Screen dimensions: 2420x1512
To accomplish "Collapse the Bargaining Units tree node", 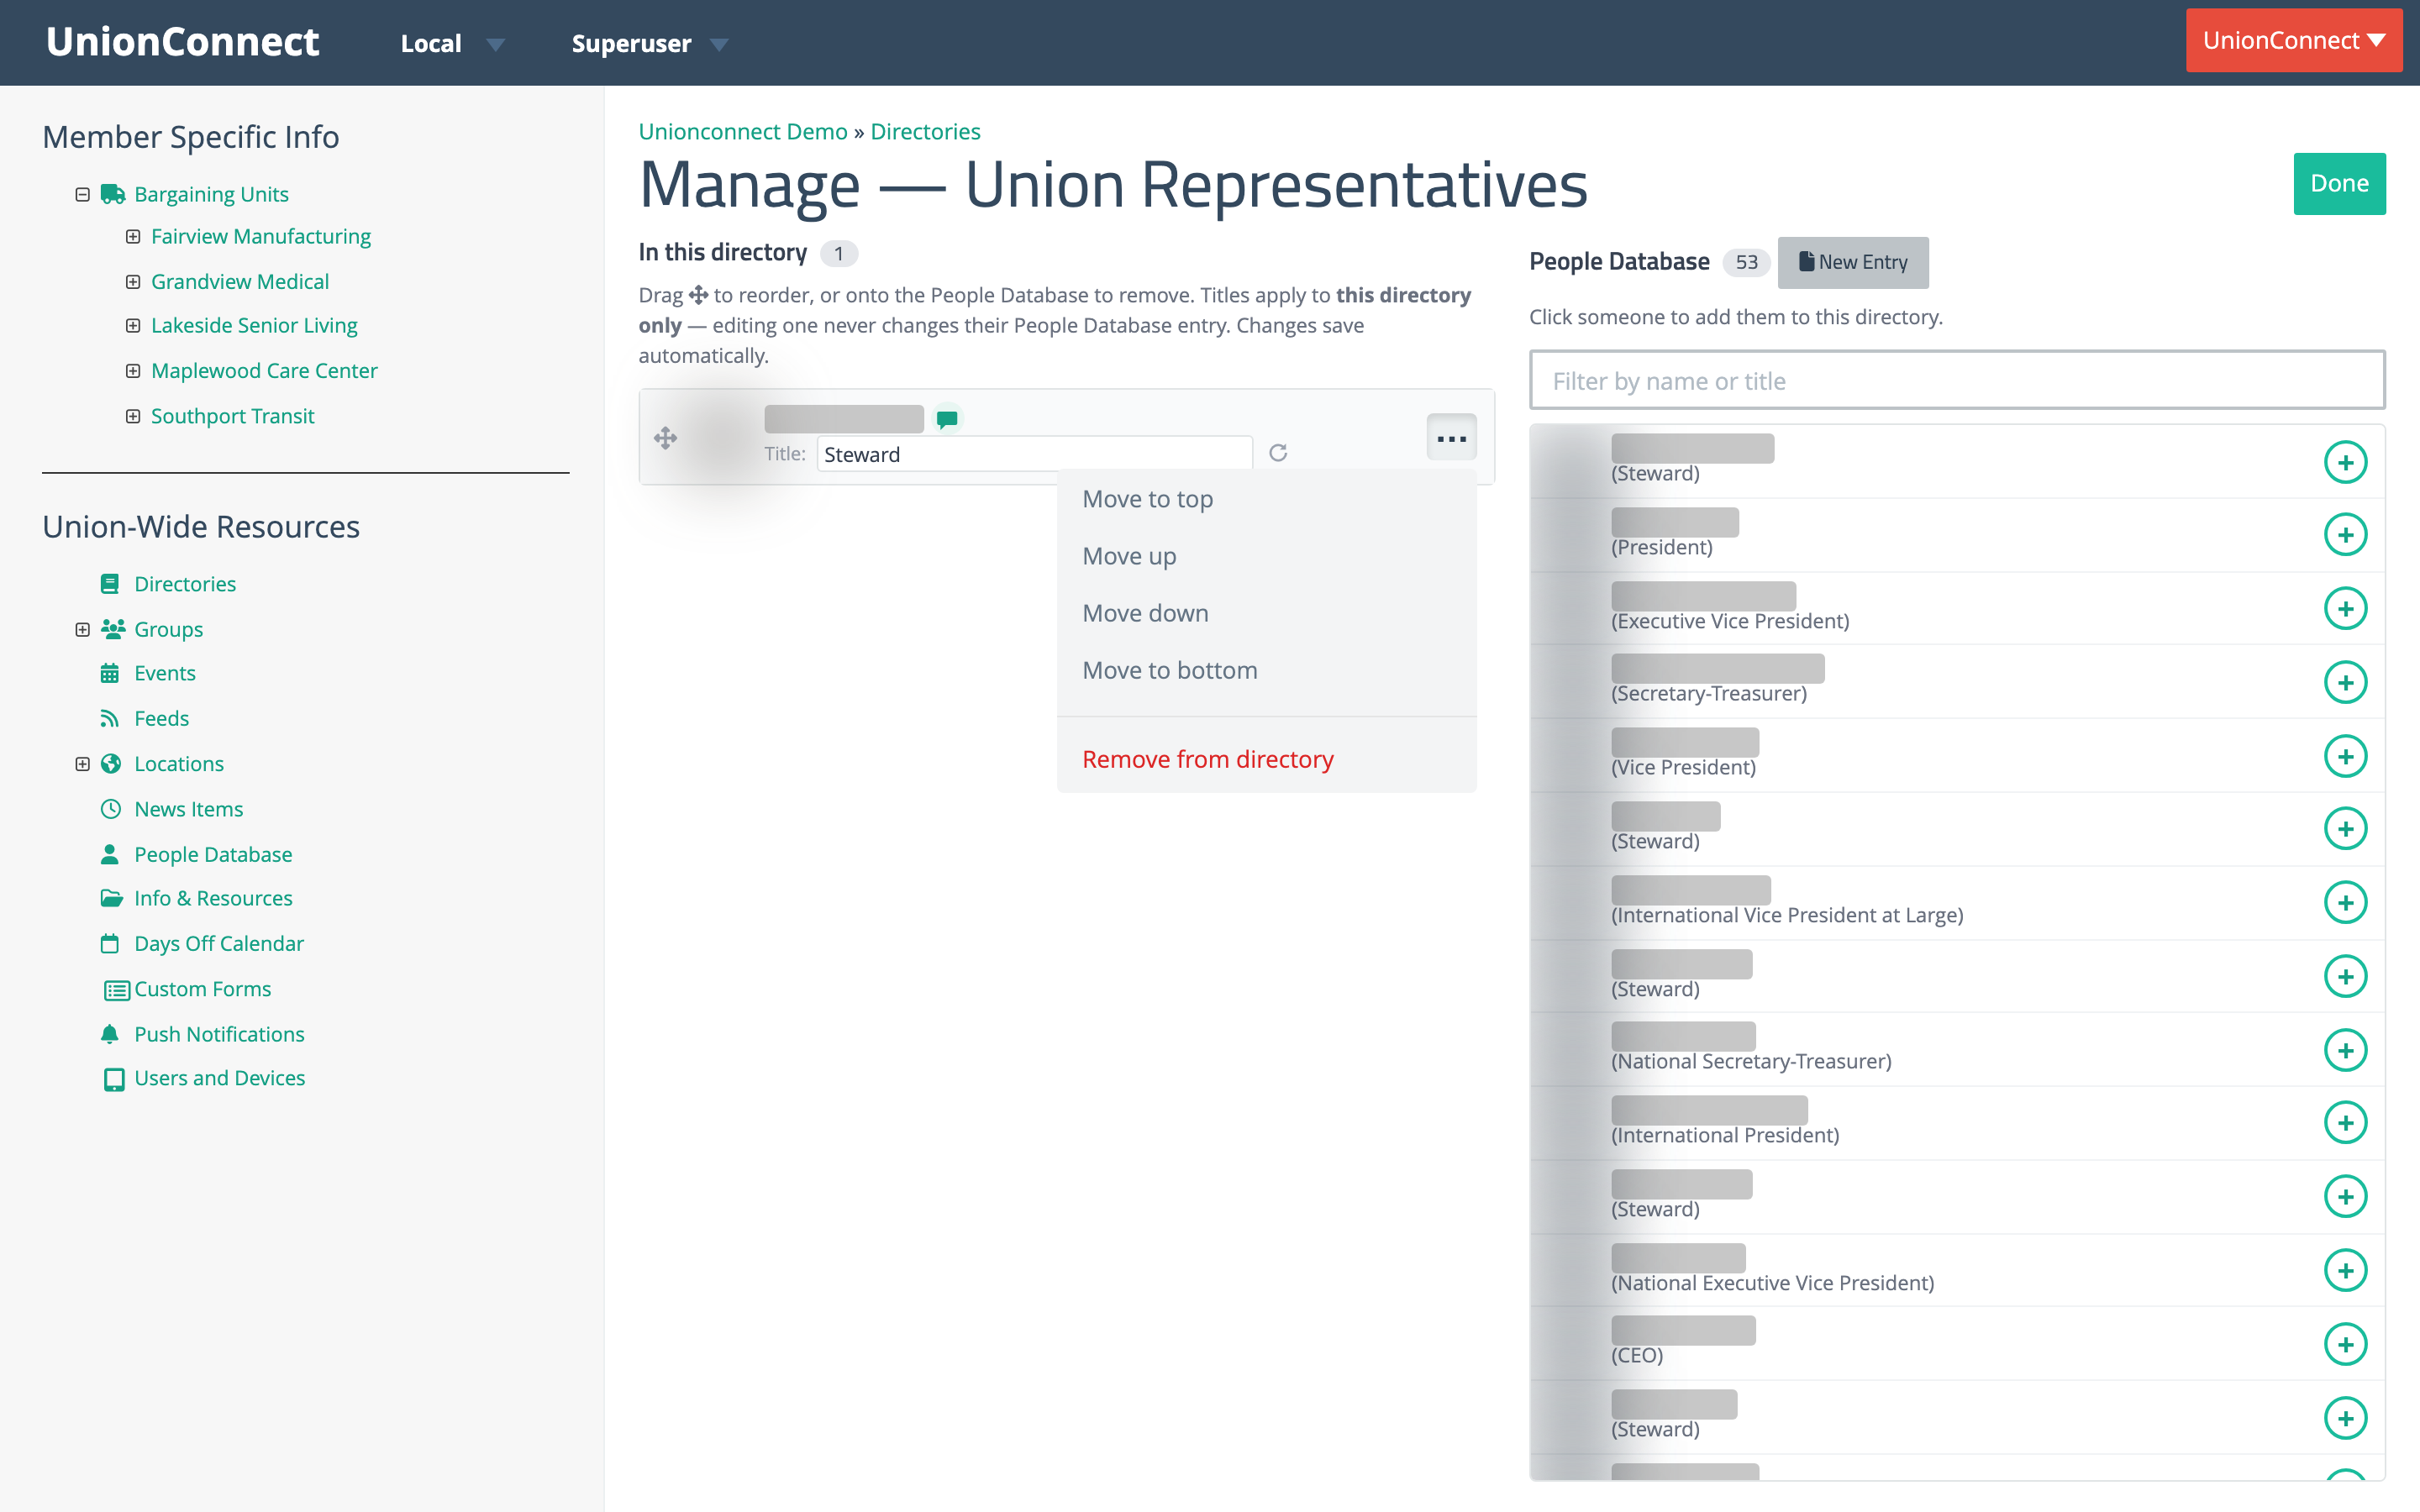I will tap(82, 194).
